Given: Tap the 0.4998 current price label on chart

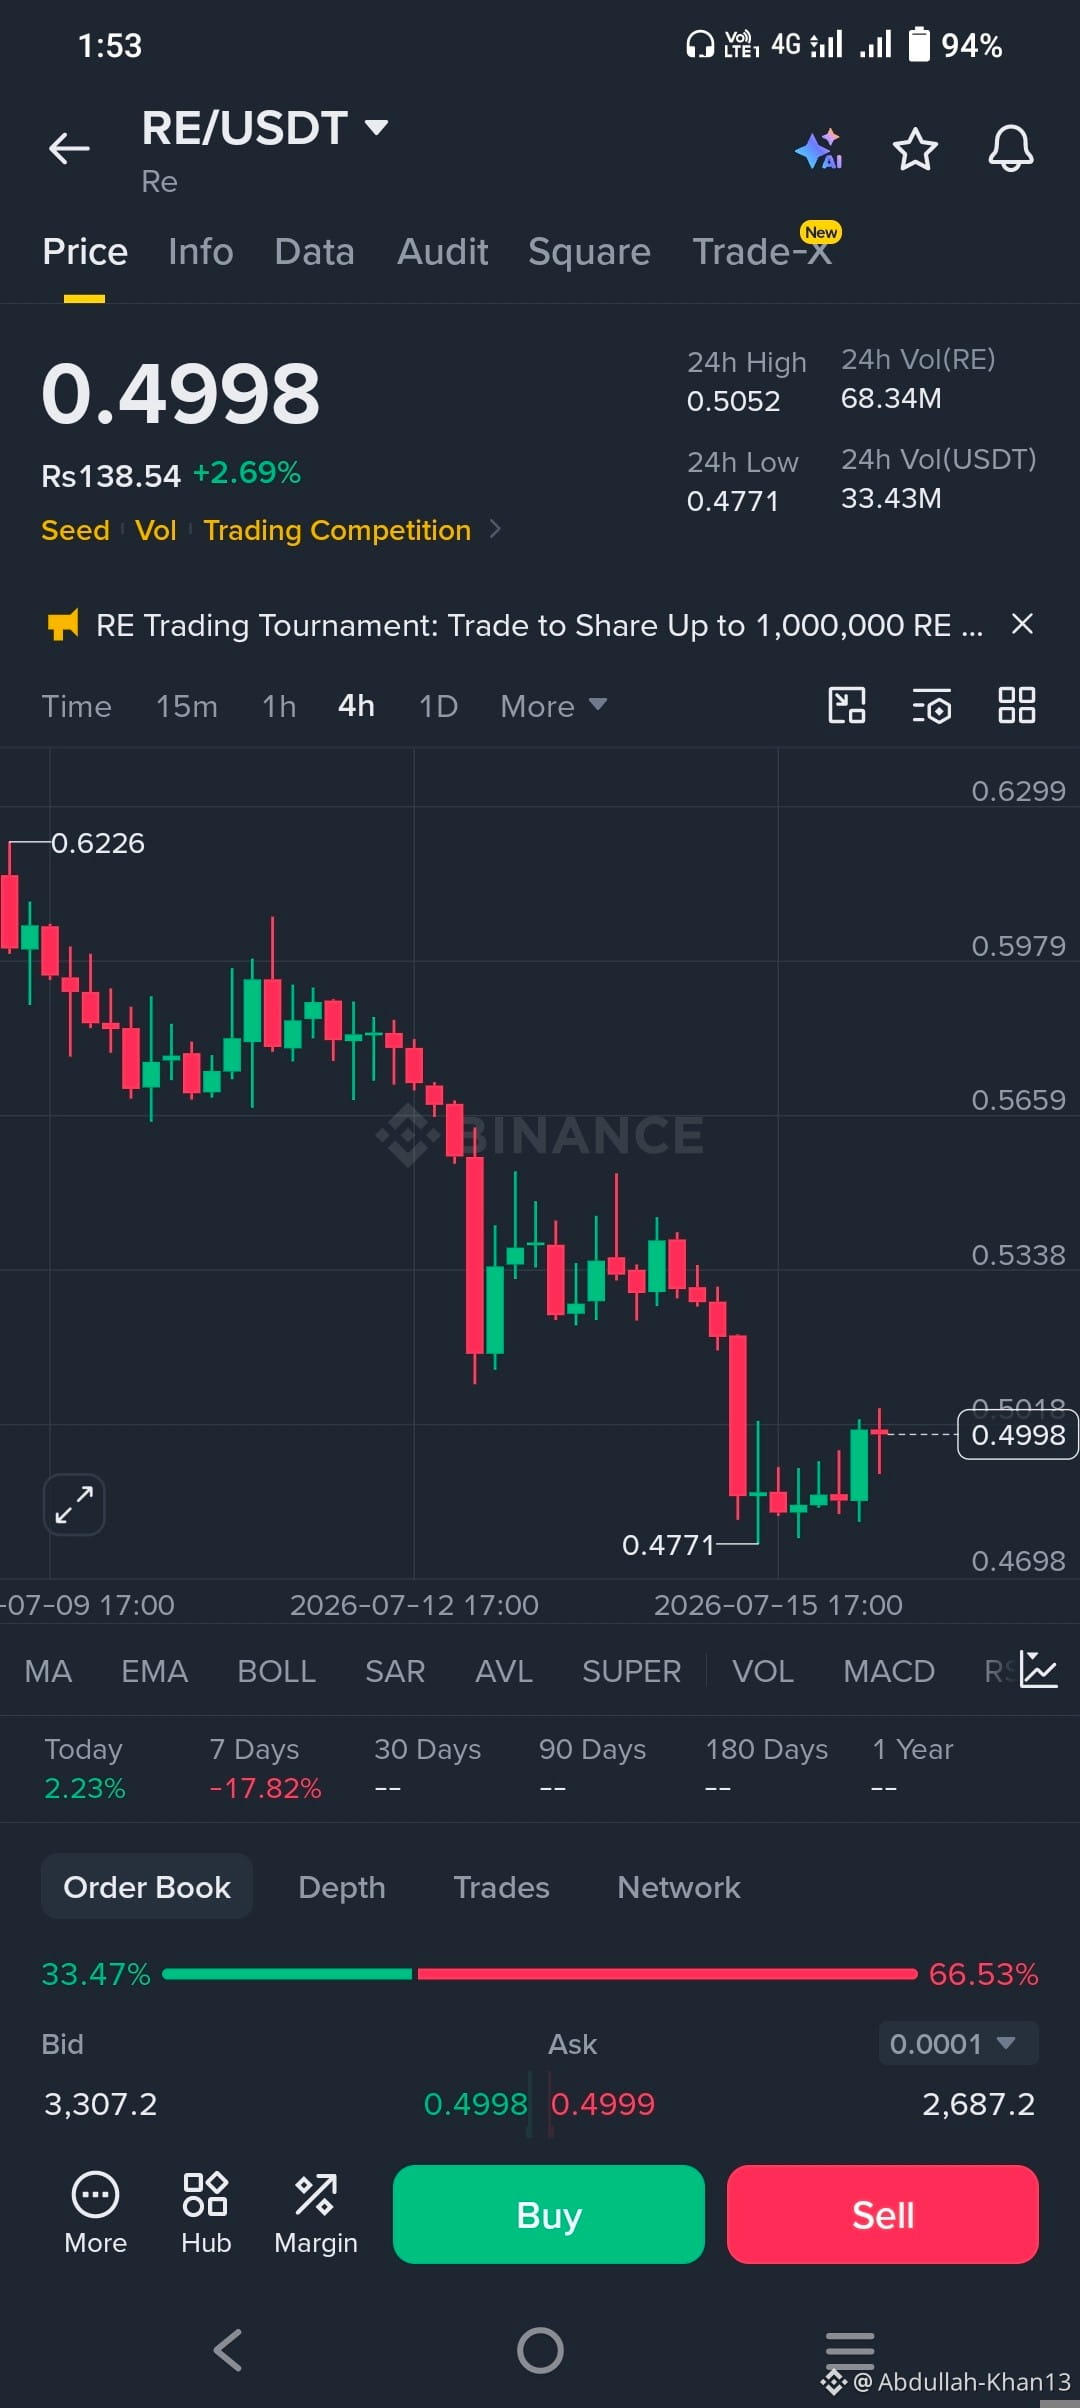Looking at the screenshot, I should click(1018, 1434).
